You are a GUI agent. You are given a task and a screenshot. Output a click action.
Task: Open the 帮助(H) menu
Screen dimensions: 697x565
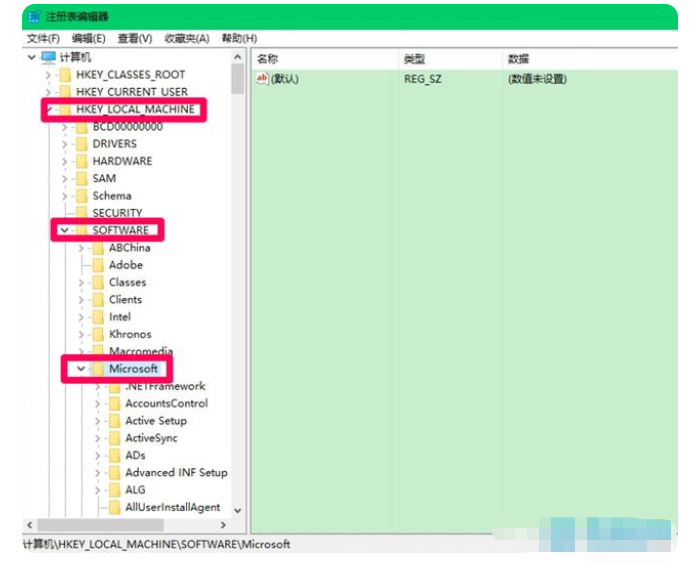239,39
